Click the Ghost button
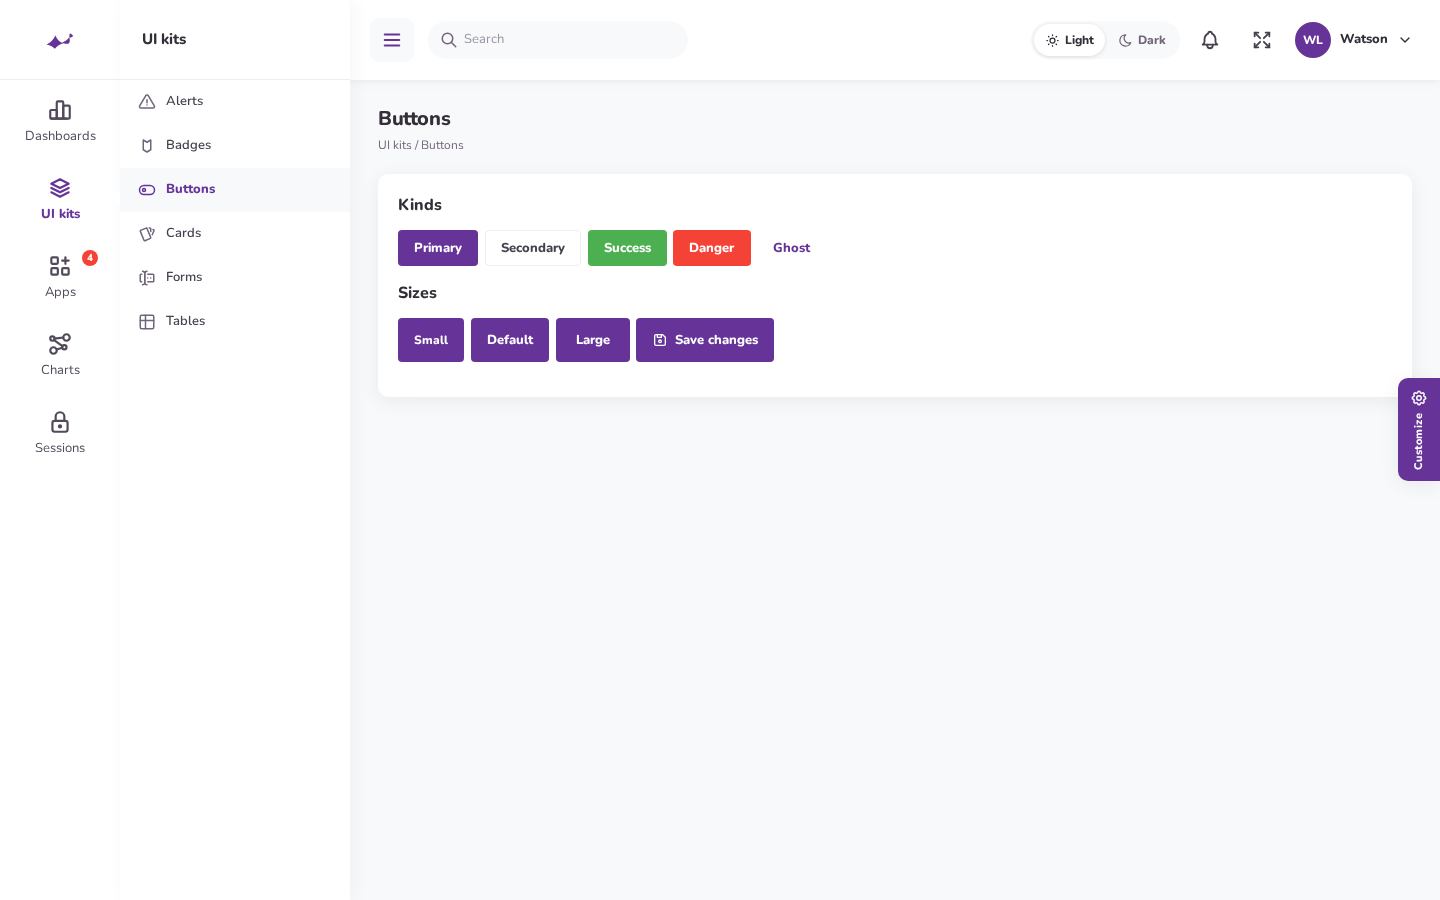1440x900 pixels. (x=792, y=248)
